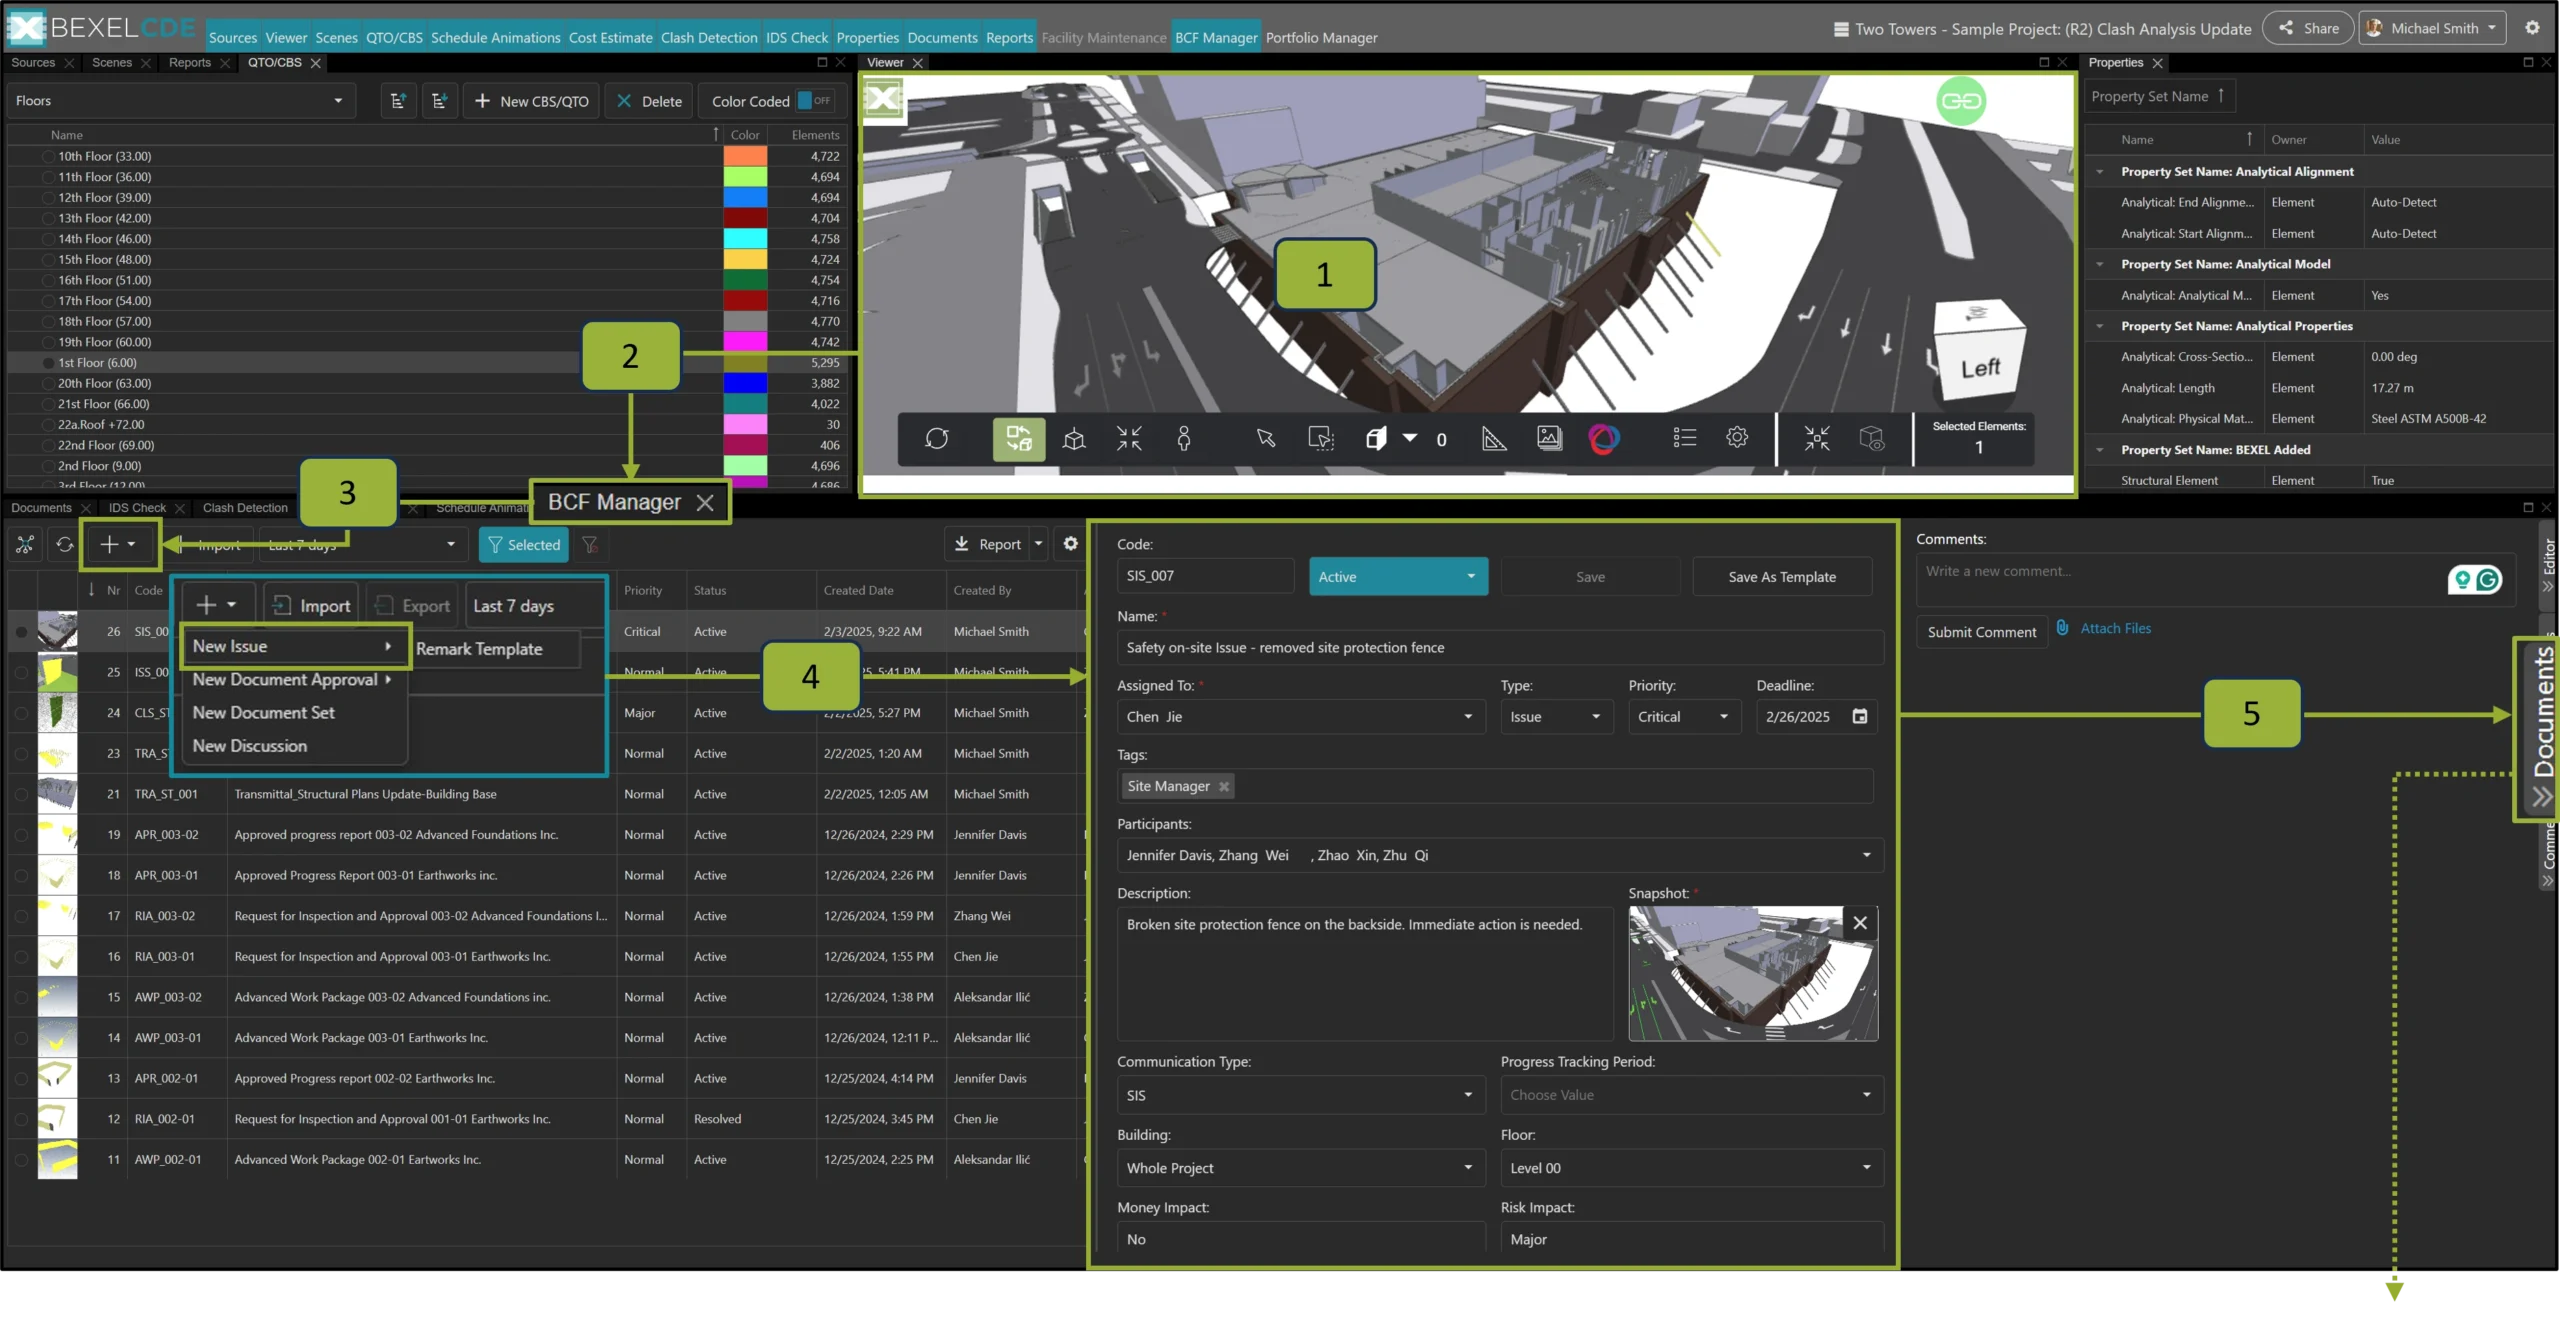Open the Assigned To Chen Jie dropdown

coord(1299,717)
